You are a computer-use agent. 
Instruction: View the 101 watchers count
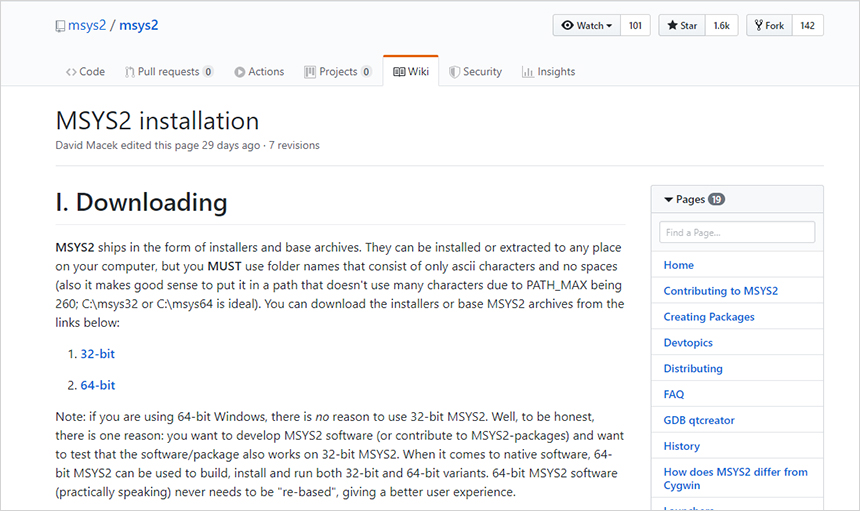pyautogui.click(x=635, y=25)
